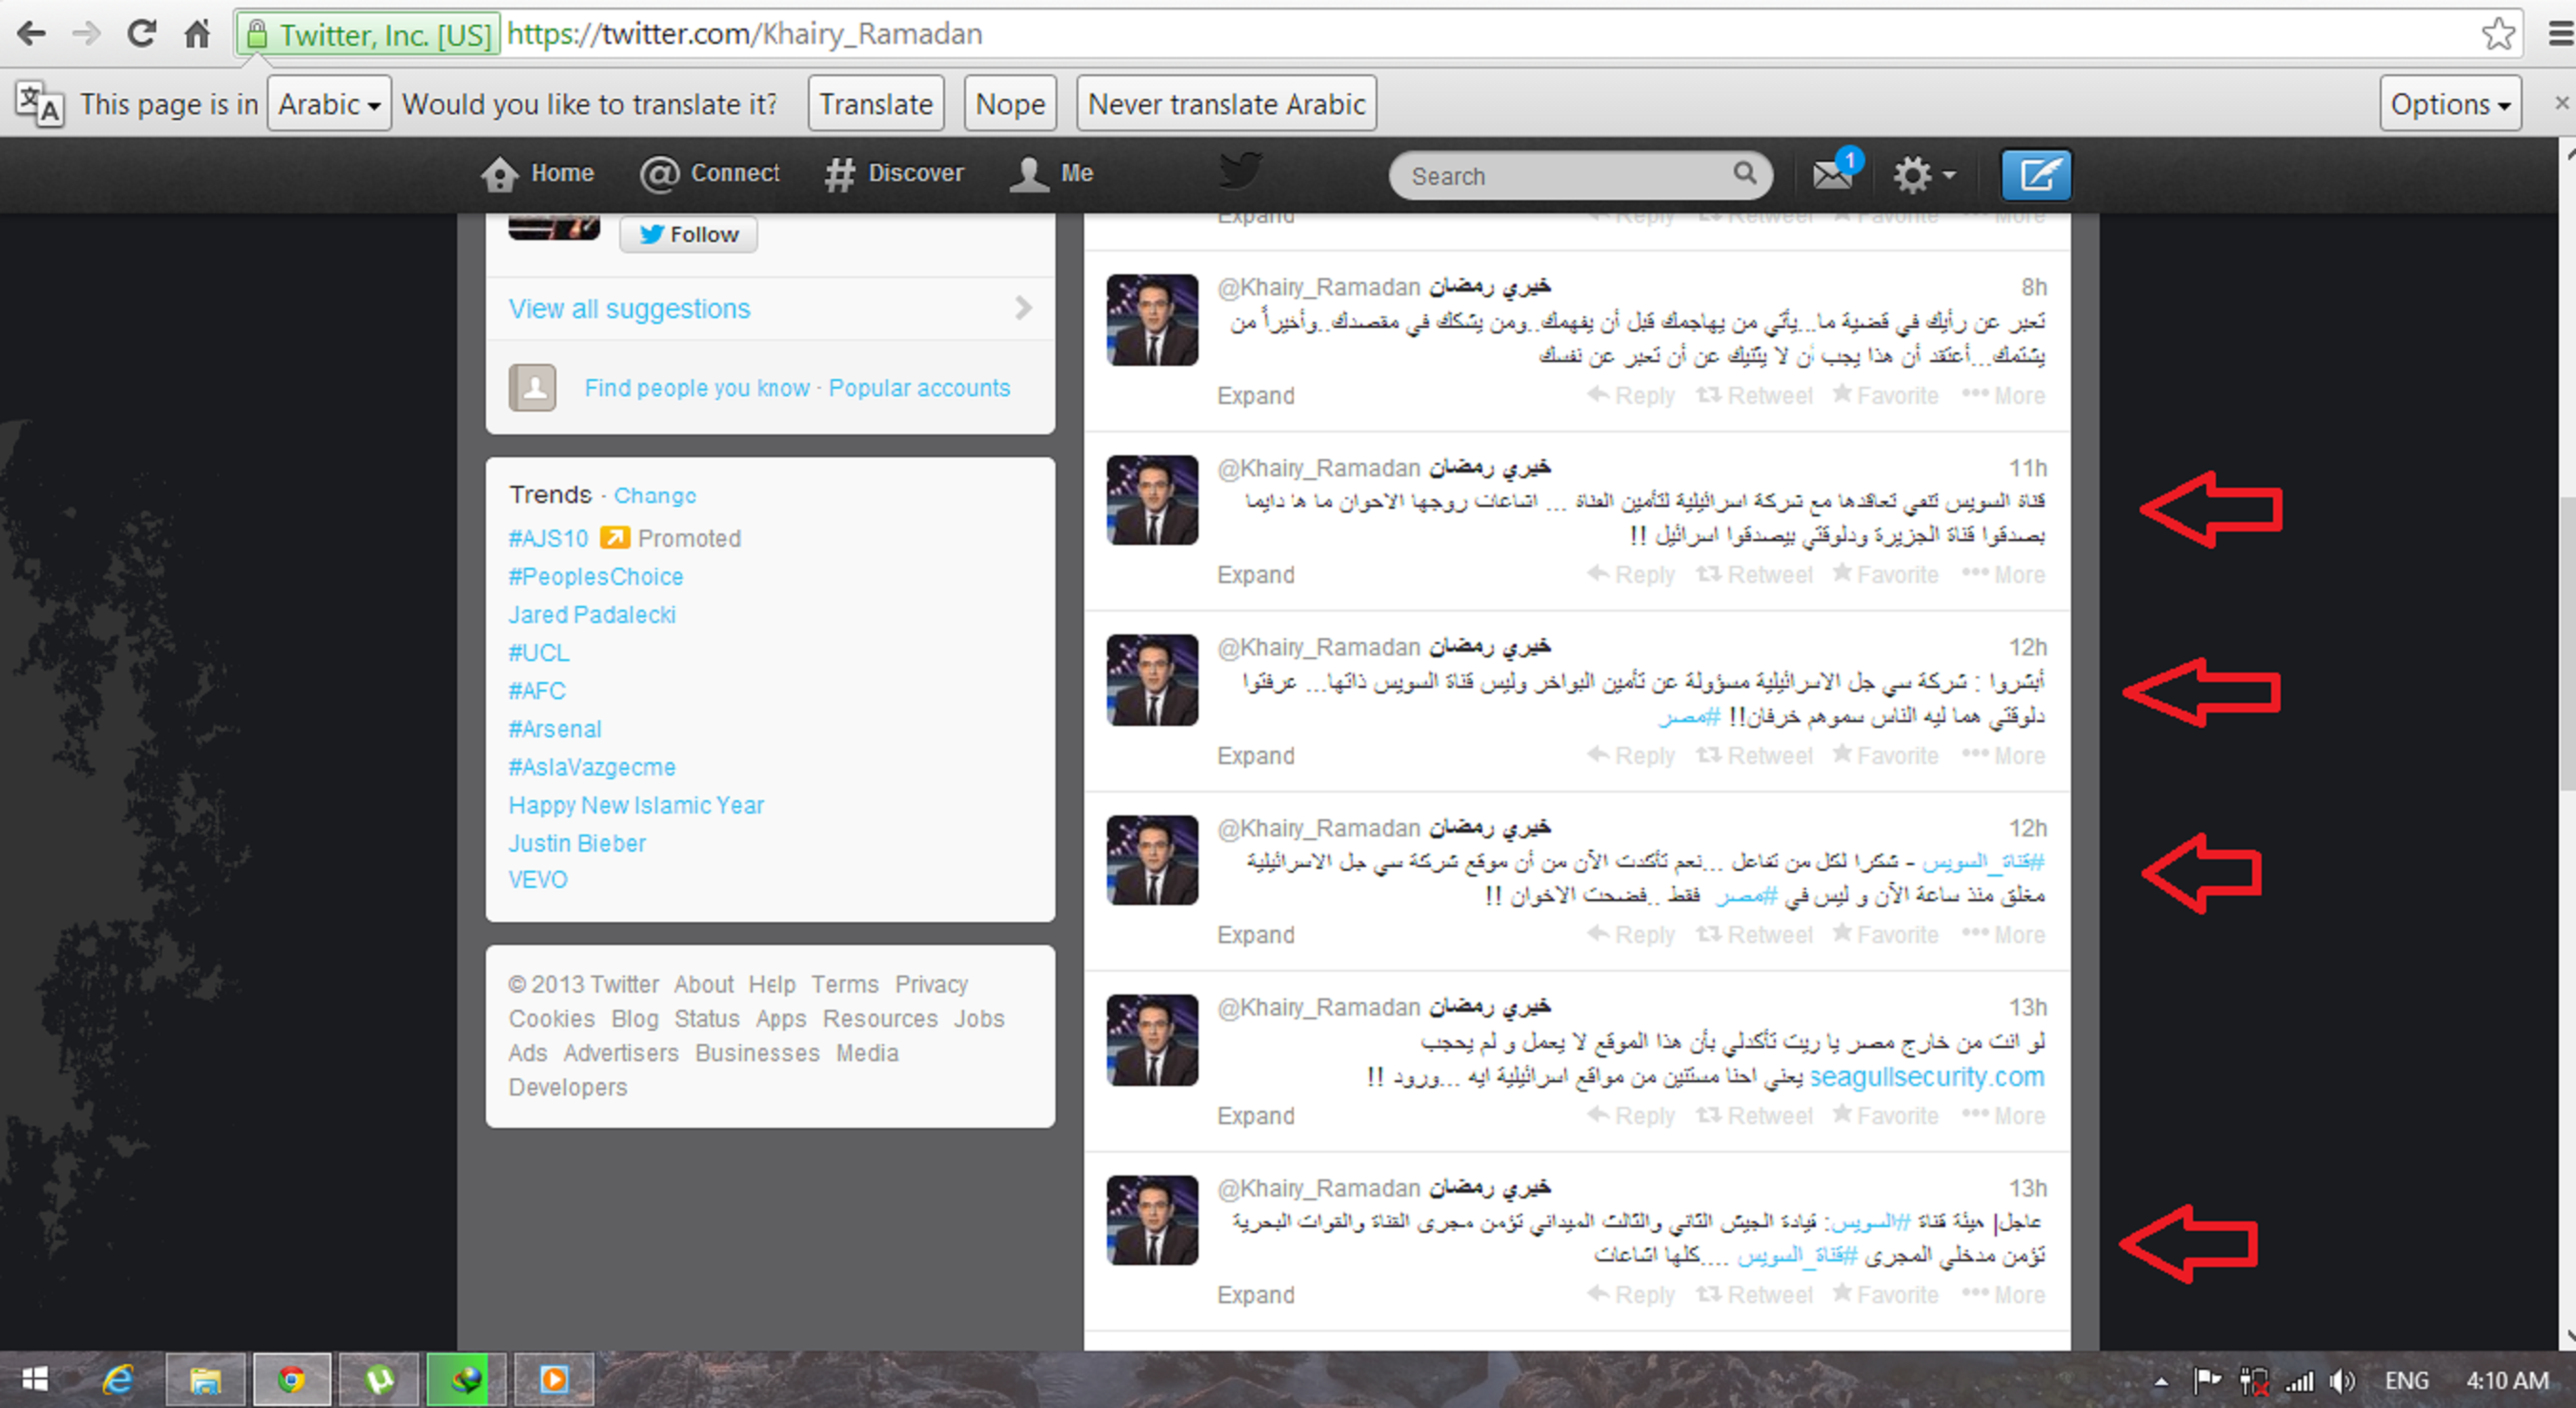2576x1408 pixels.
Task: Click the search magnifier icon
Action: click(1744, 174)
